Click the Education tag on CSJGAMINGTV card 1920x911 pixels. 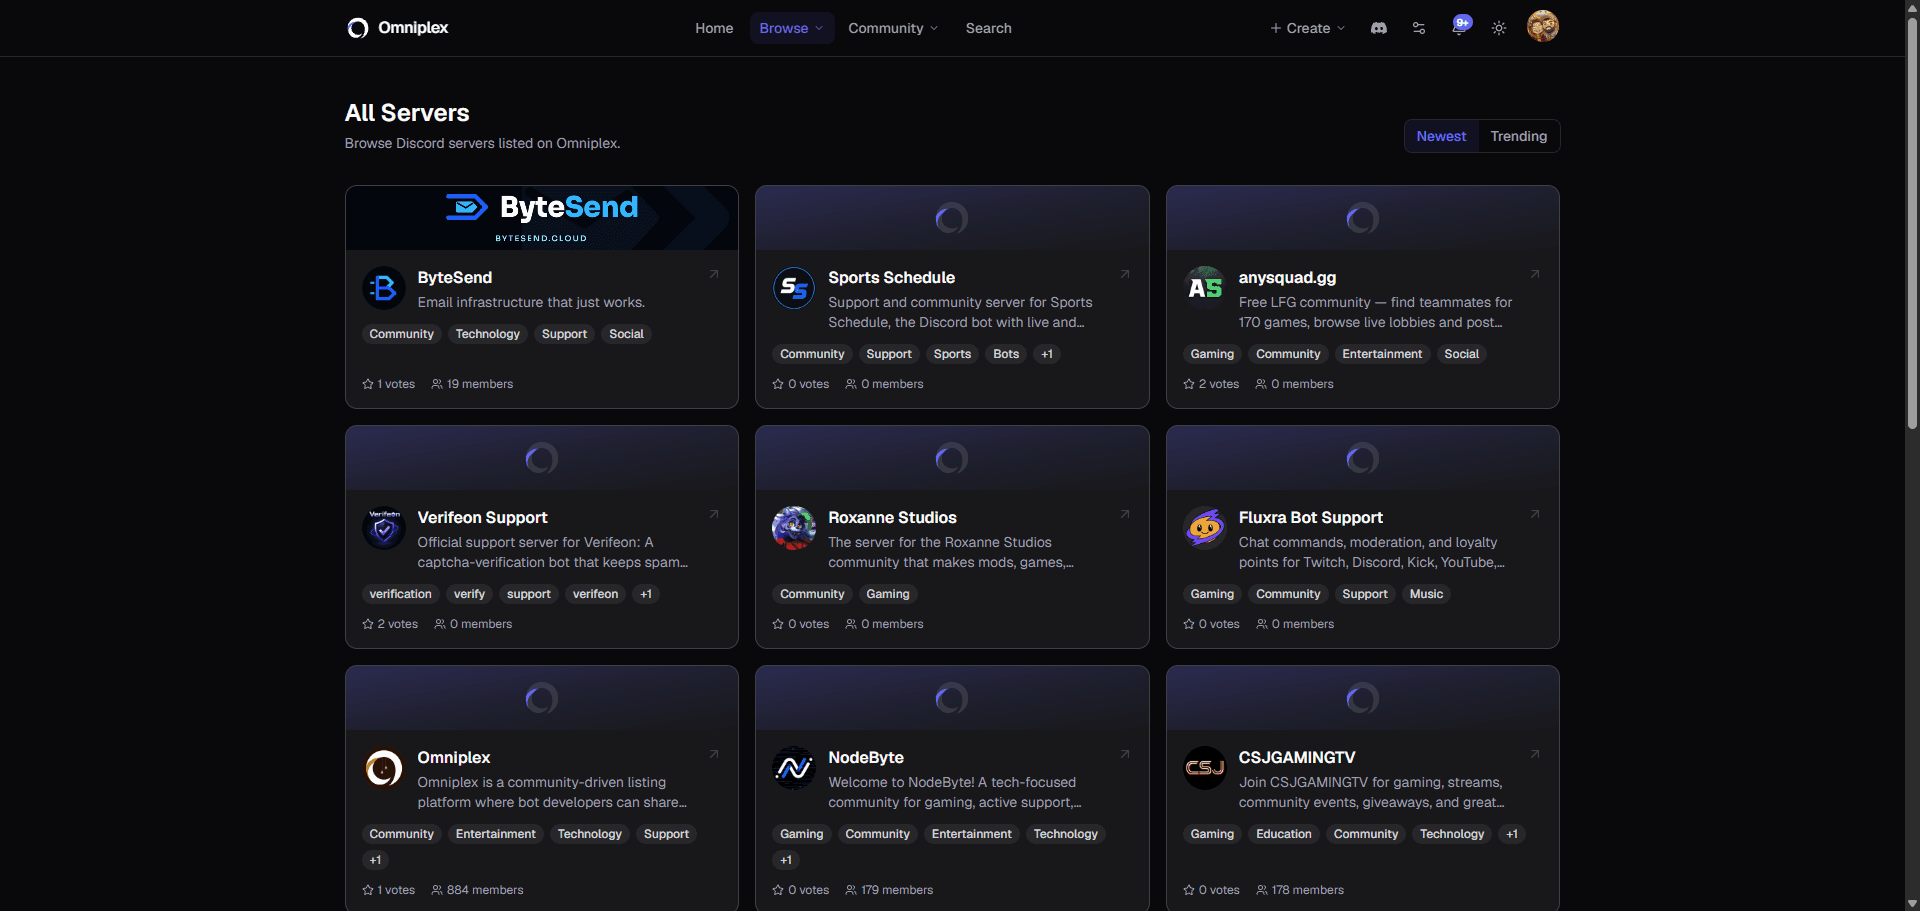(1283, 834)
